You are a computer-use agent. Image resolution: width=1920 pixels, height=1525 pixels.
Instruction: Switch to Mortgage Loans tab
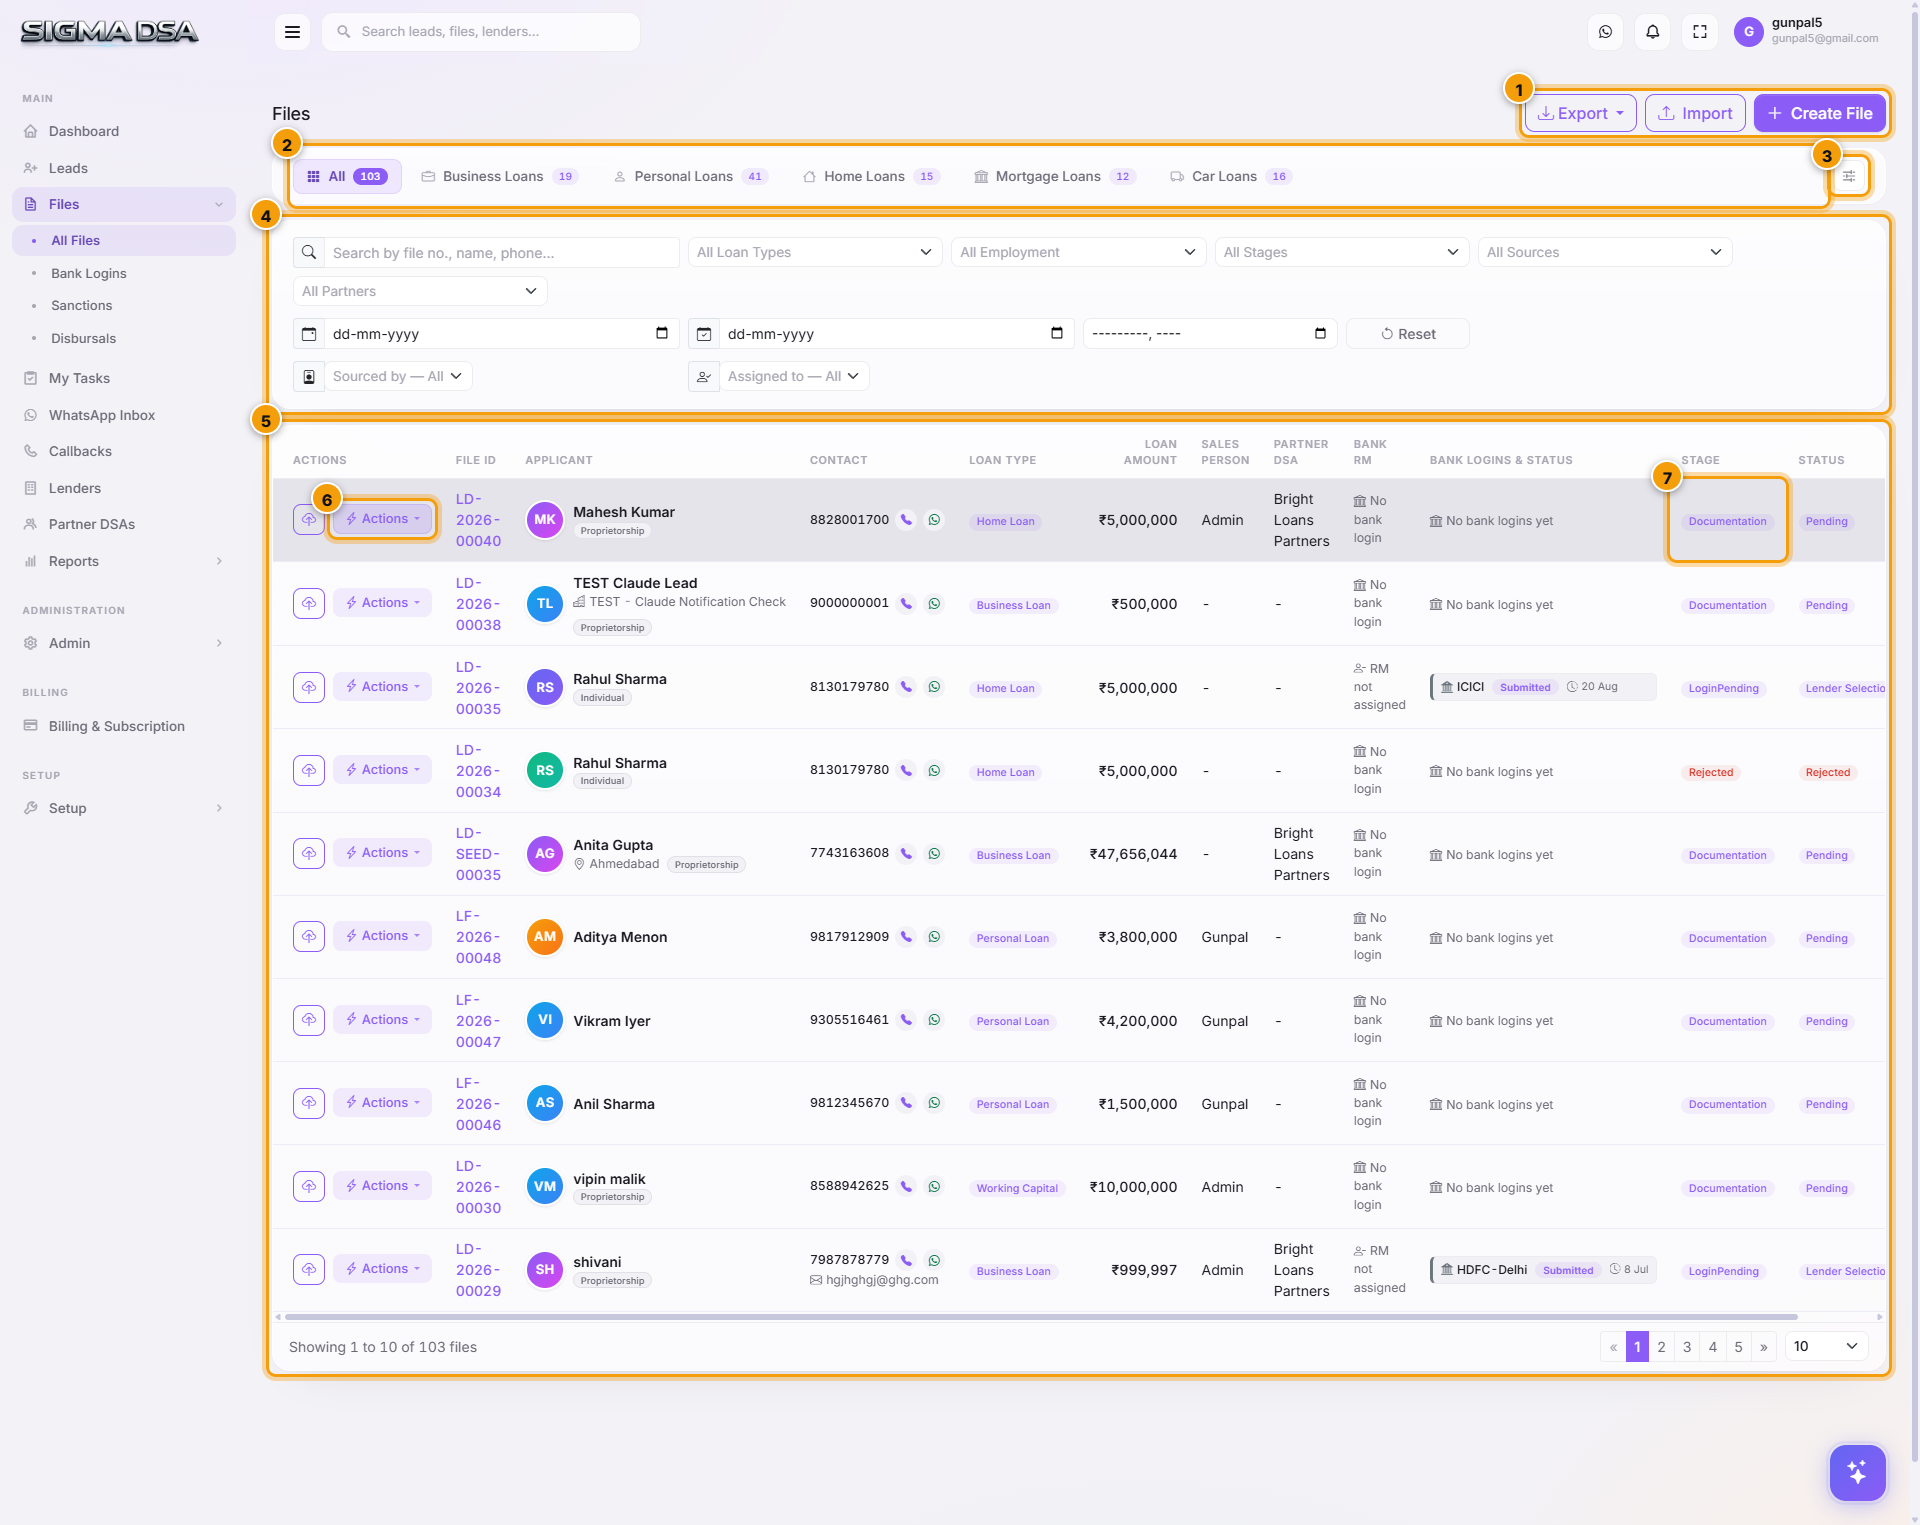coord(1055,176)
